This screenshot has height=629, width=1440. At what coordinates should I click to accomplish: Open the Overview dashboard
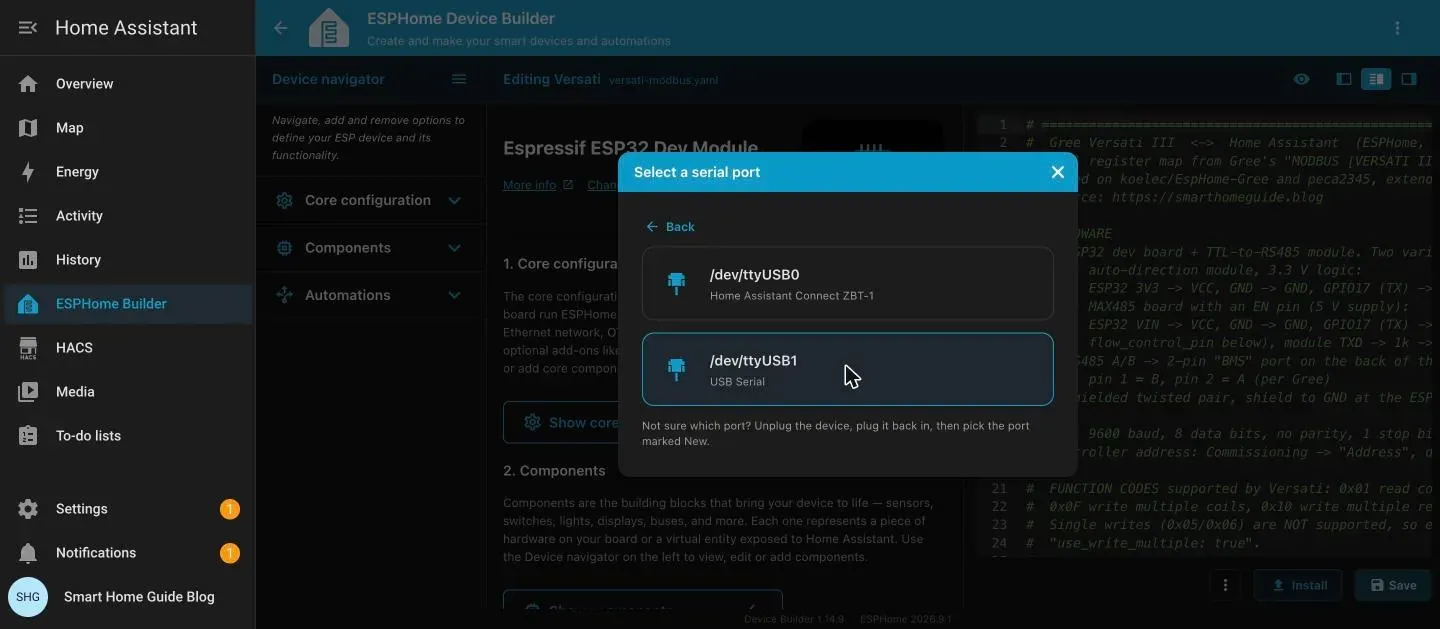coord(128,84)
